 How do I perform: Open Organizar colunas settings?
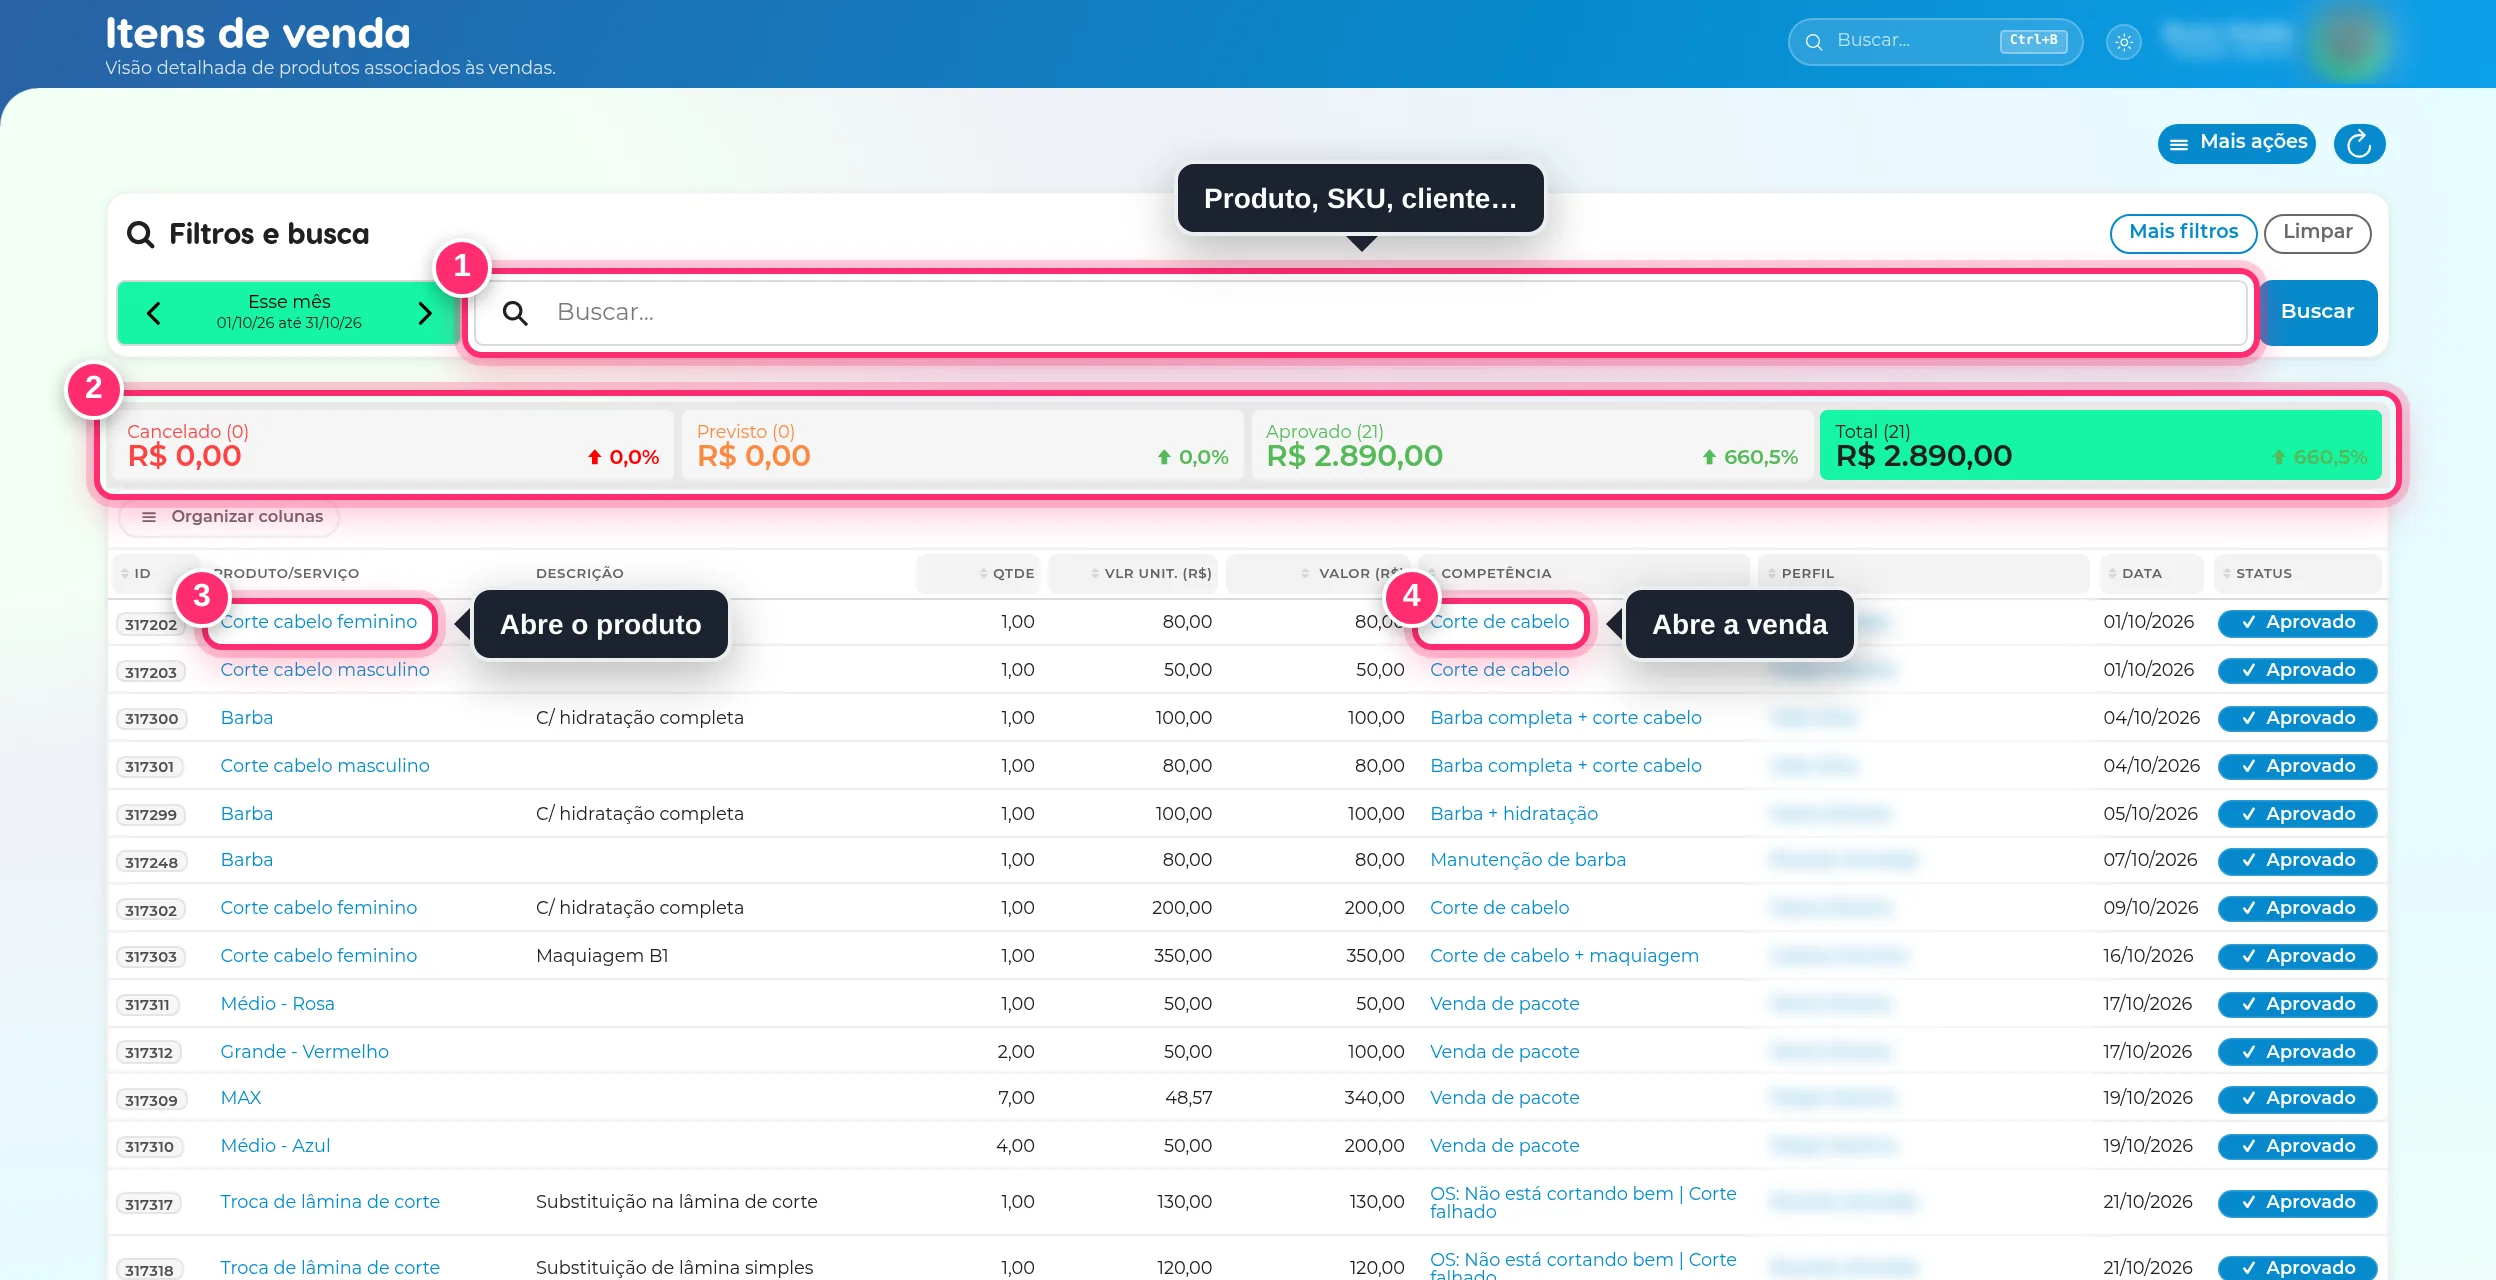(231, 517)
